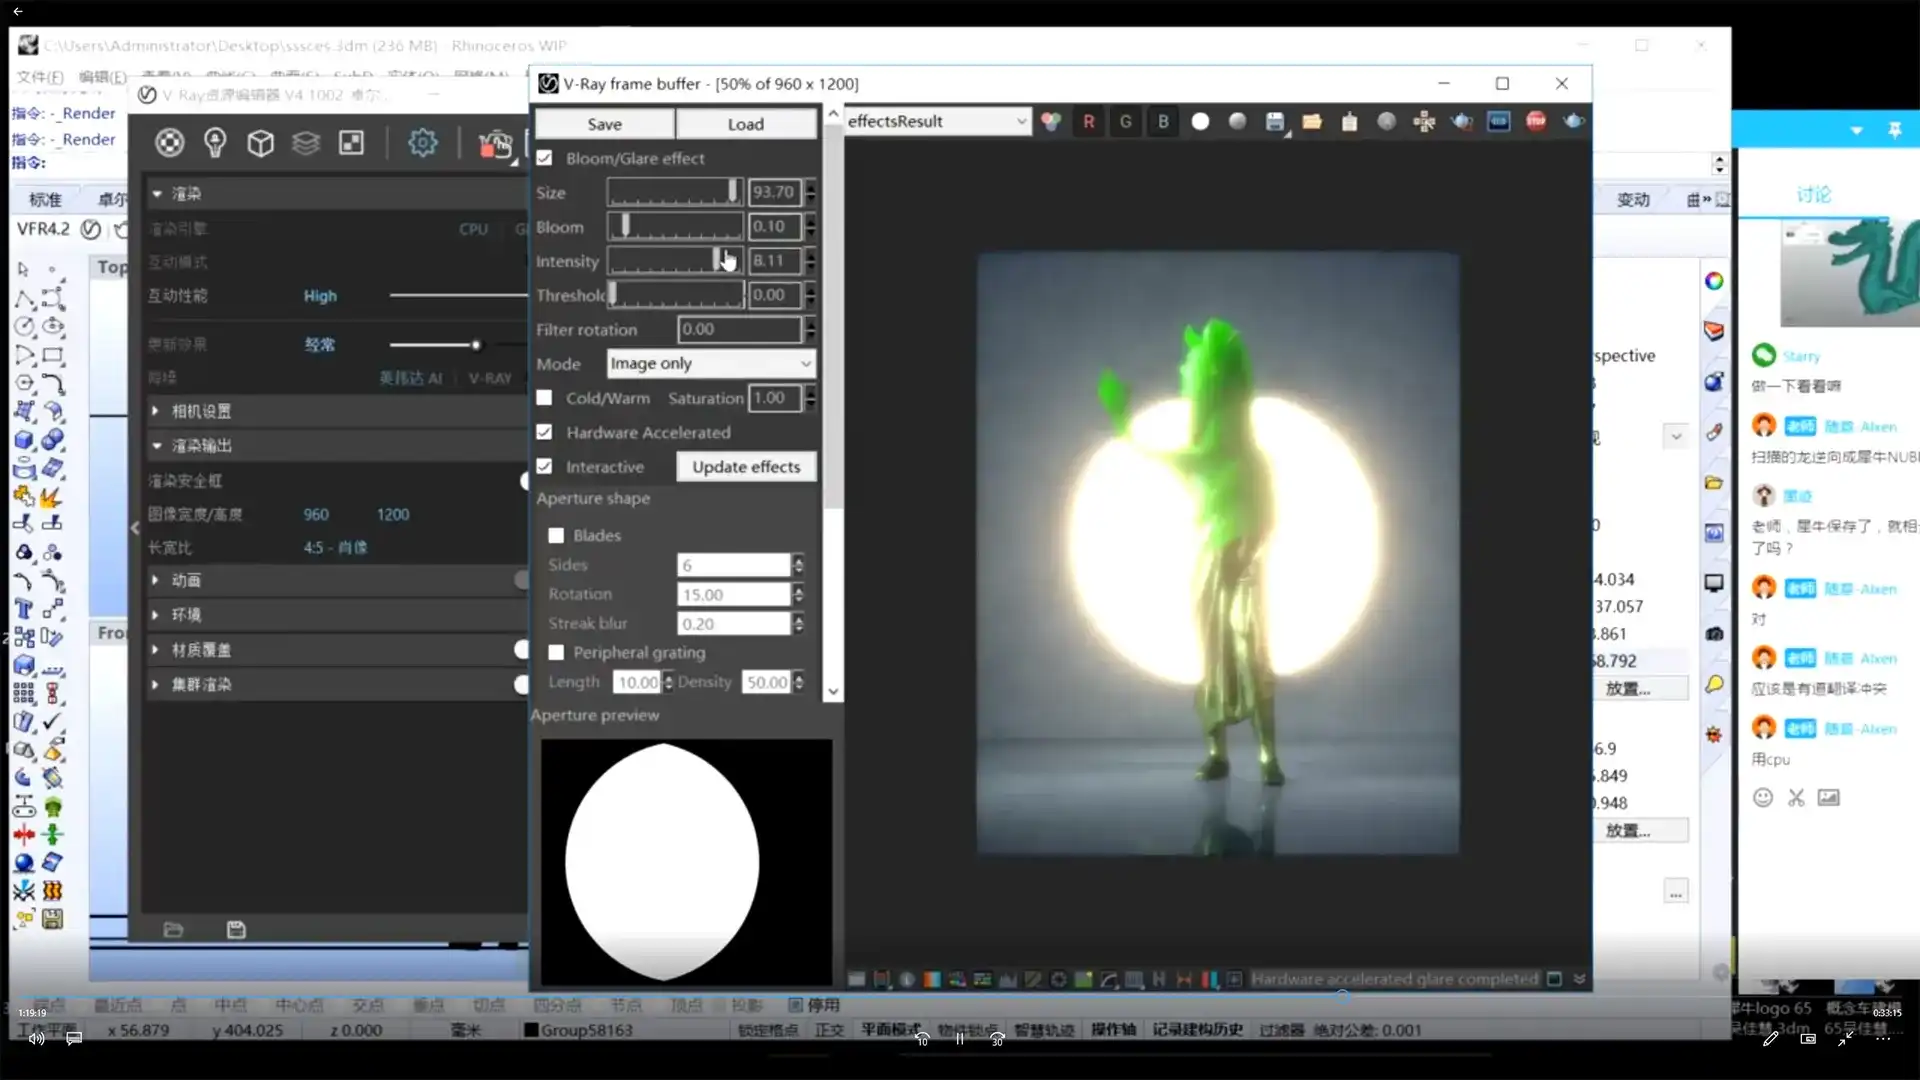Image resolution: width=1920 pixels, height=1080 pixels.
Task: Open the 文件(F) menu
Action: pos(40,77)
